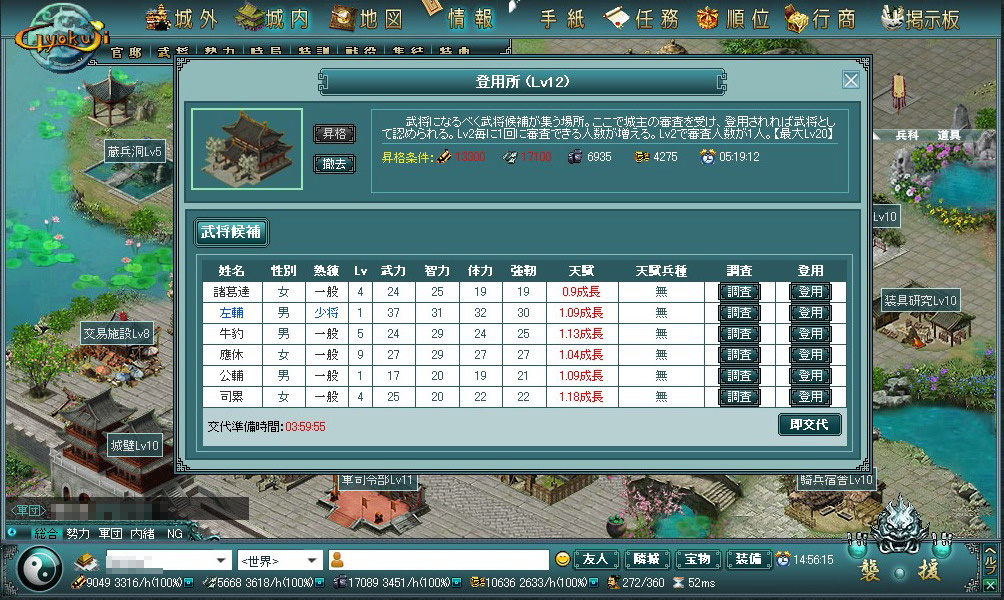The image size is (1004, 600).
Task: Click the 宝物 treasures button
Action: coord(698,560)
